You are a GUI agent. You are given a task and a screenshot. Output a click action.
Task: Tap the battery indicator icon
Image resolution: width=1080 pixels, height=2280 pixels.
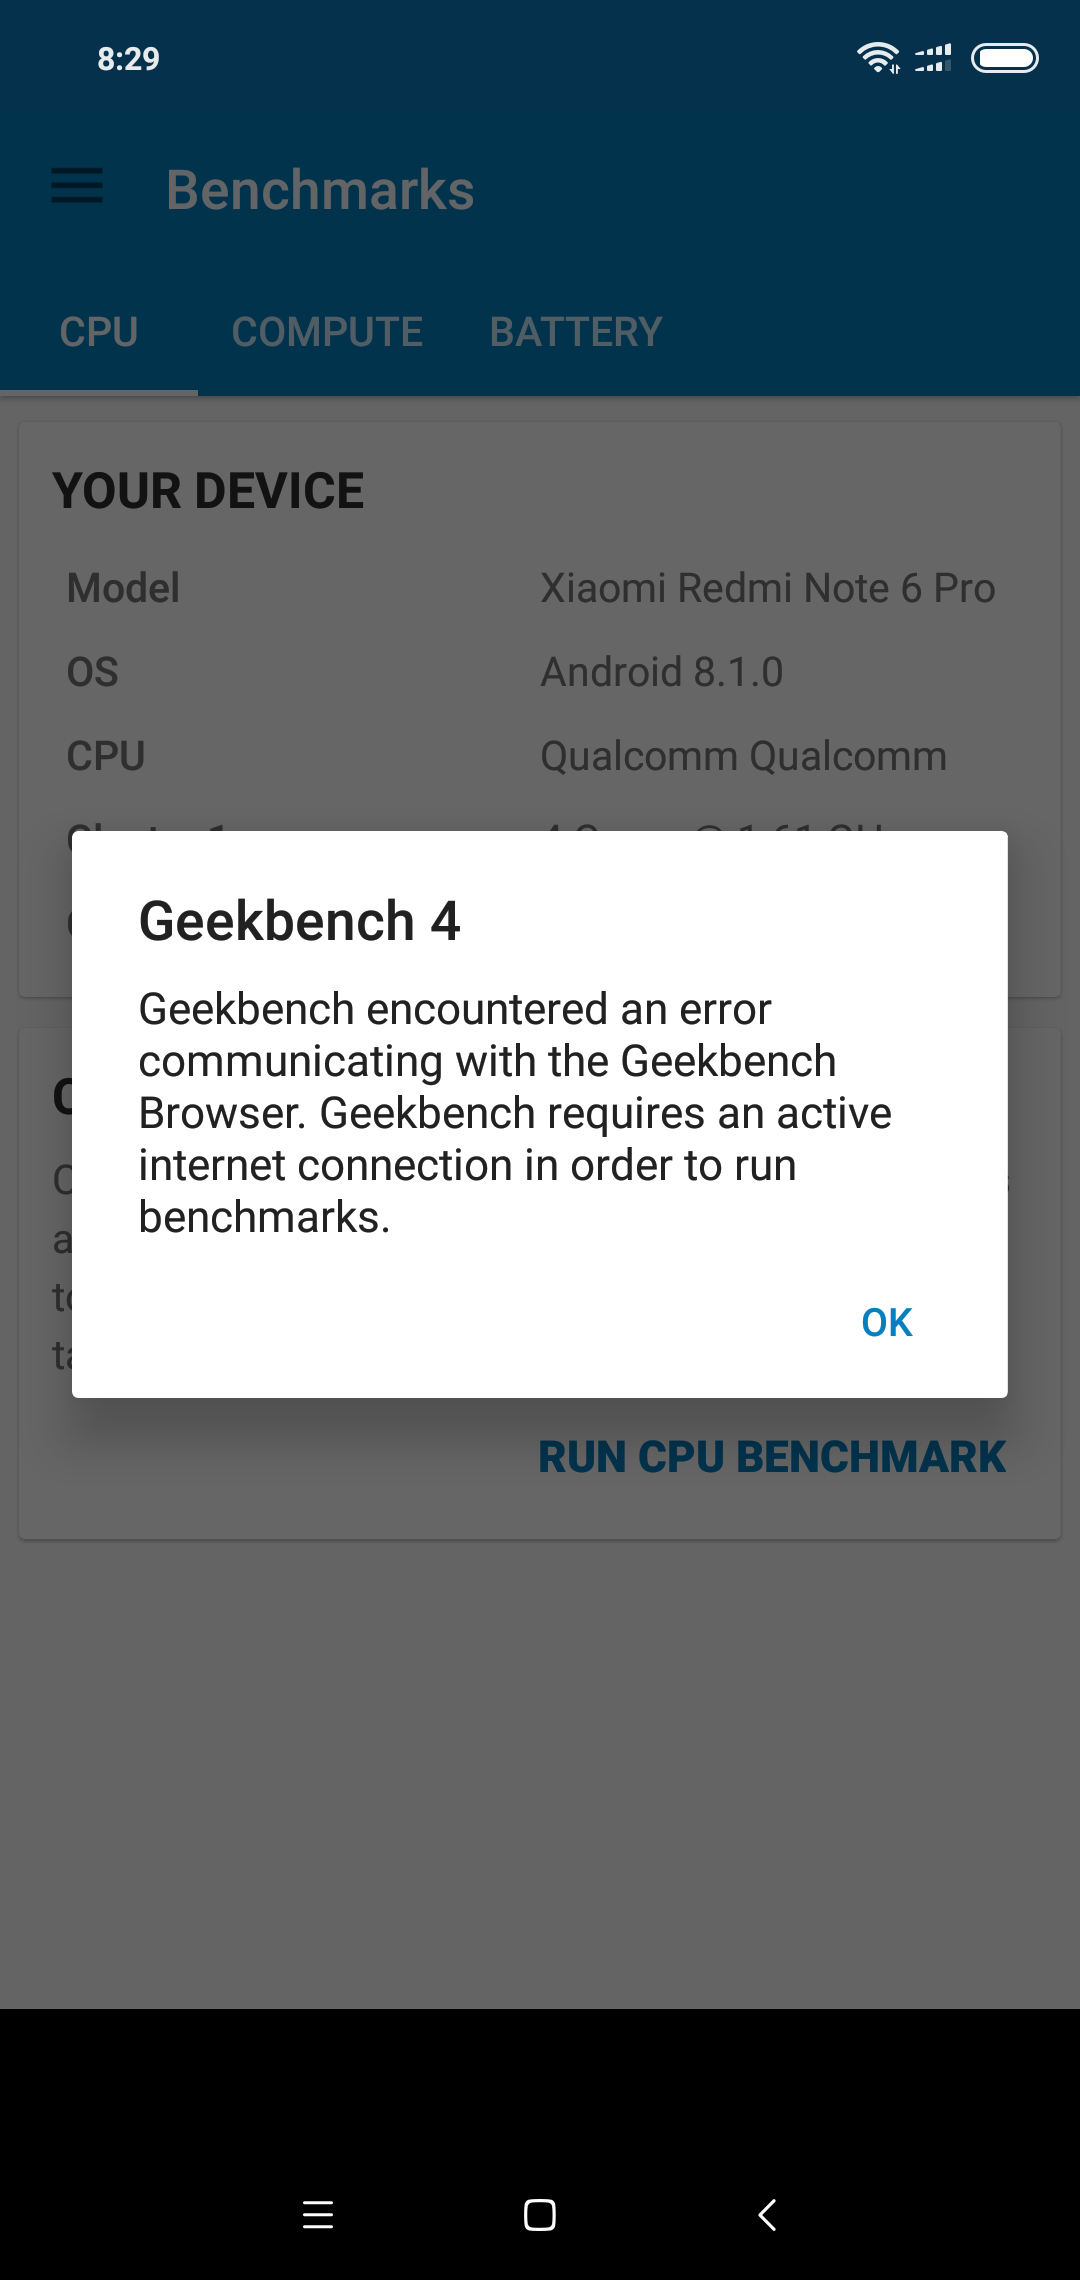(x=1005, y=59)
